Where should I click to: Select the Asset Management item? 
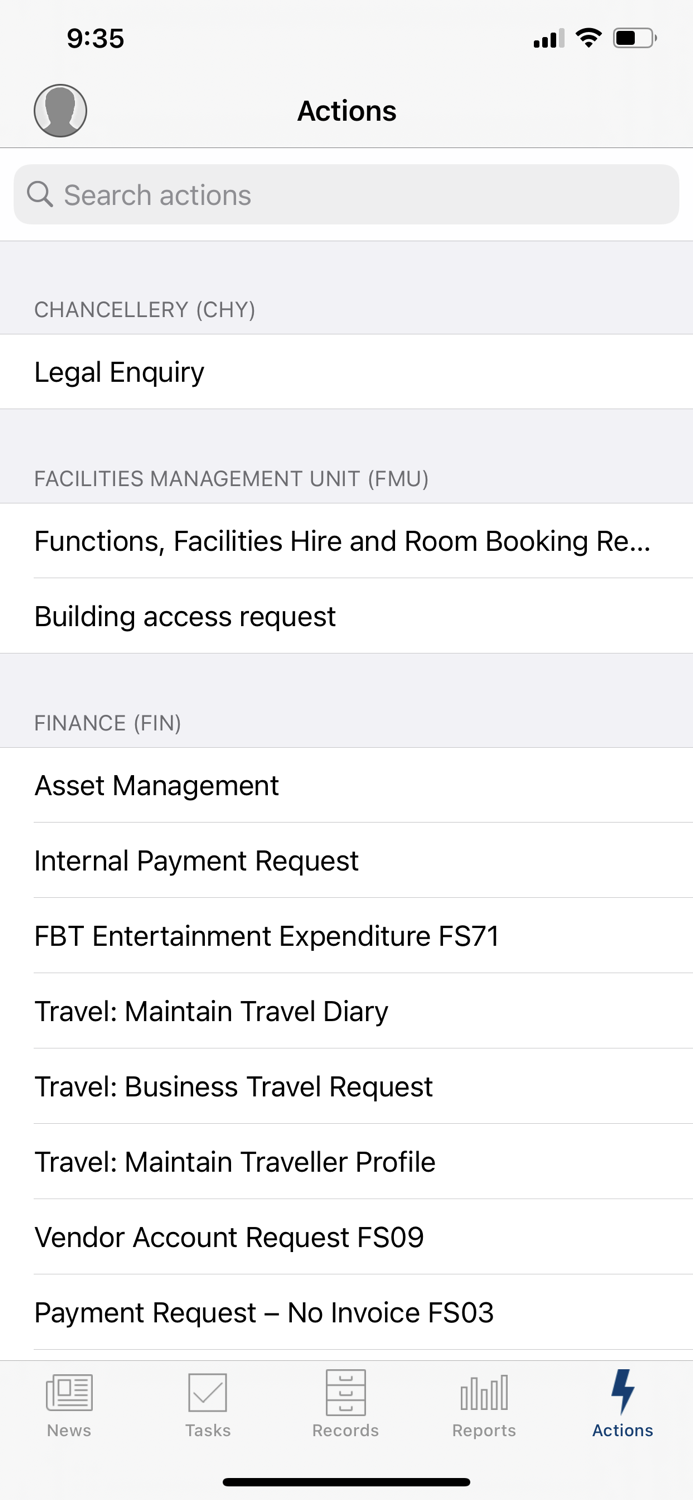pyautogui.click(x=156, y=786)
